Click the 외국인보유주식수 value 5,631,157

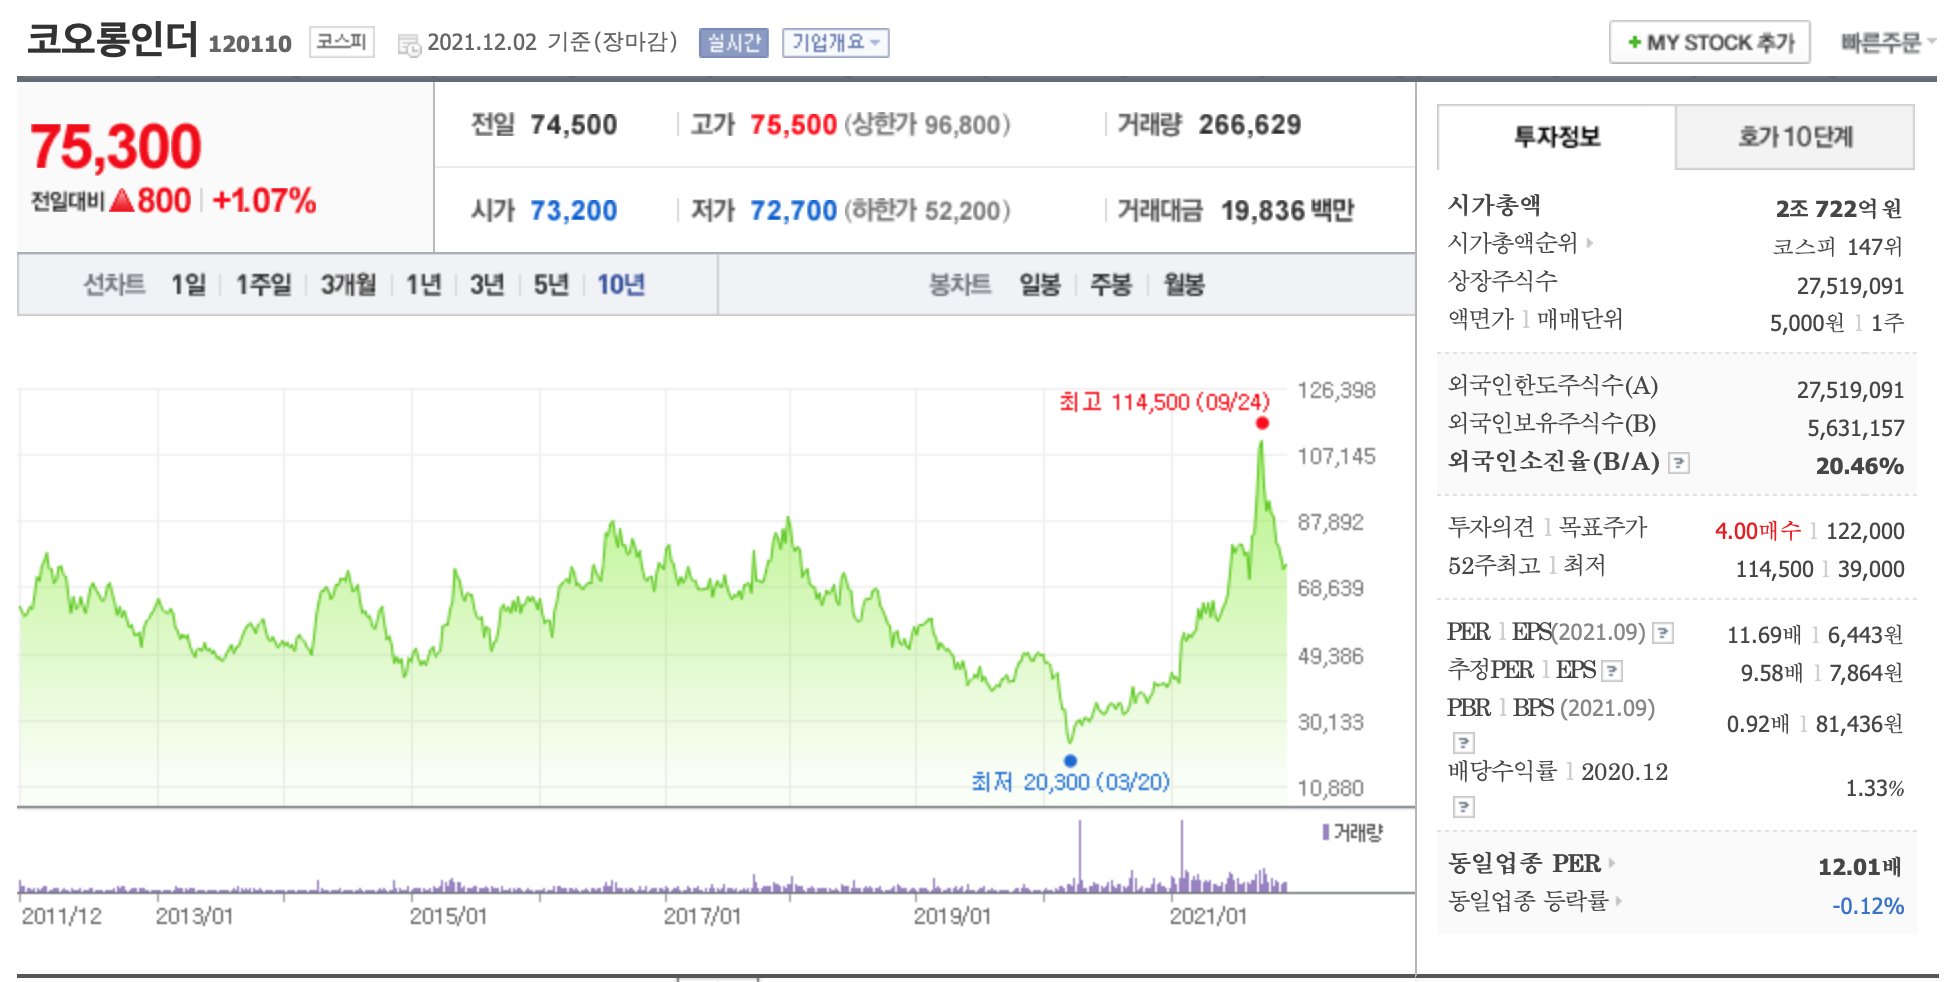(1855, 428)
